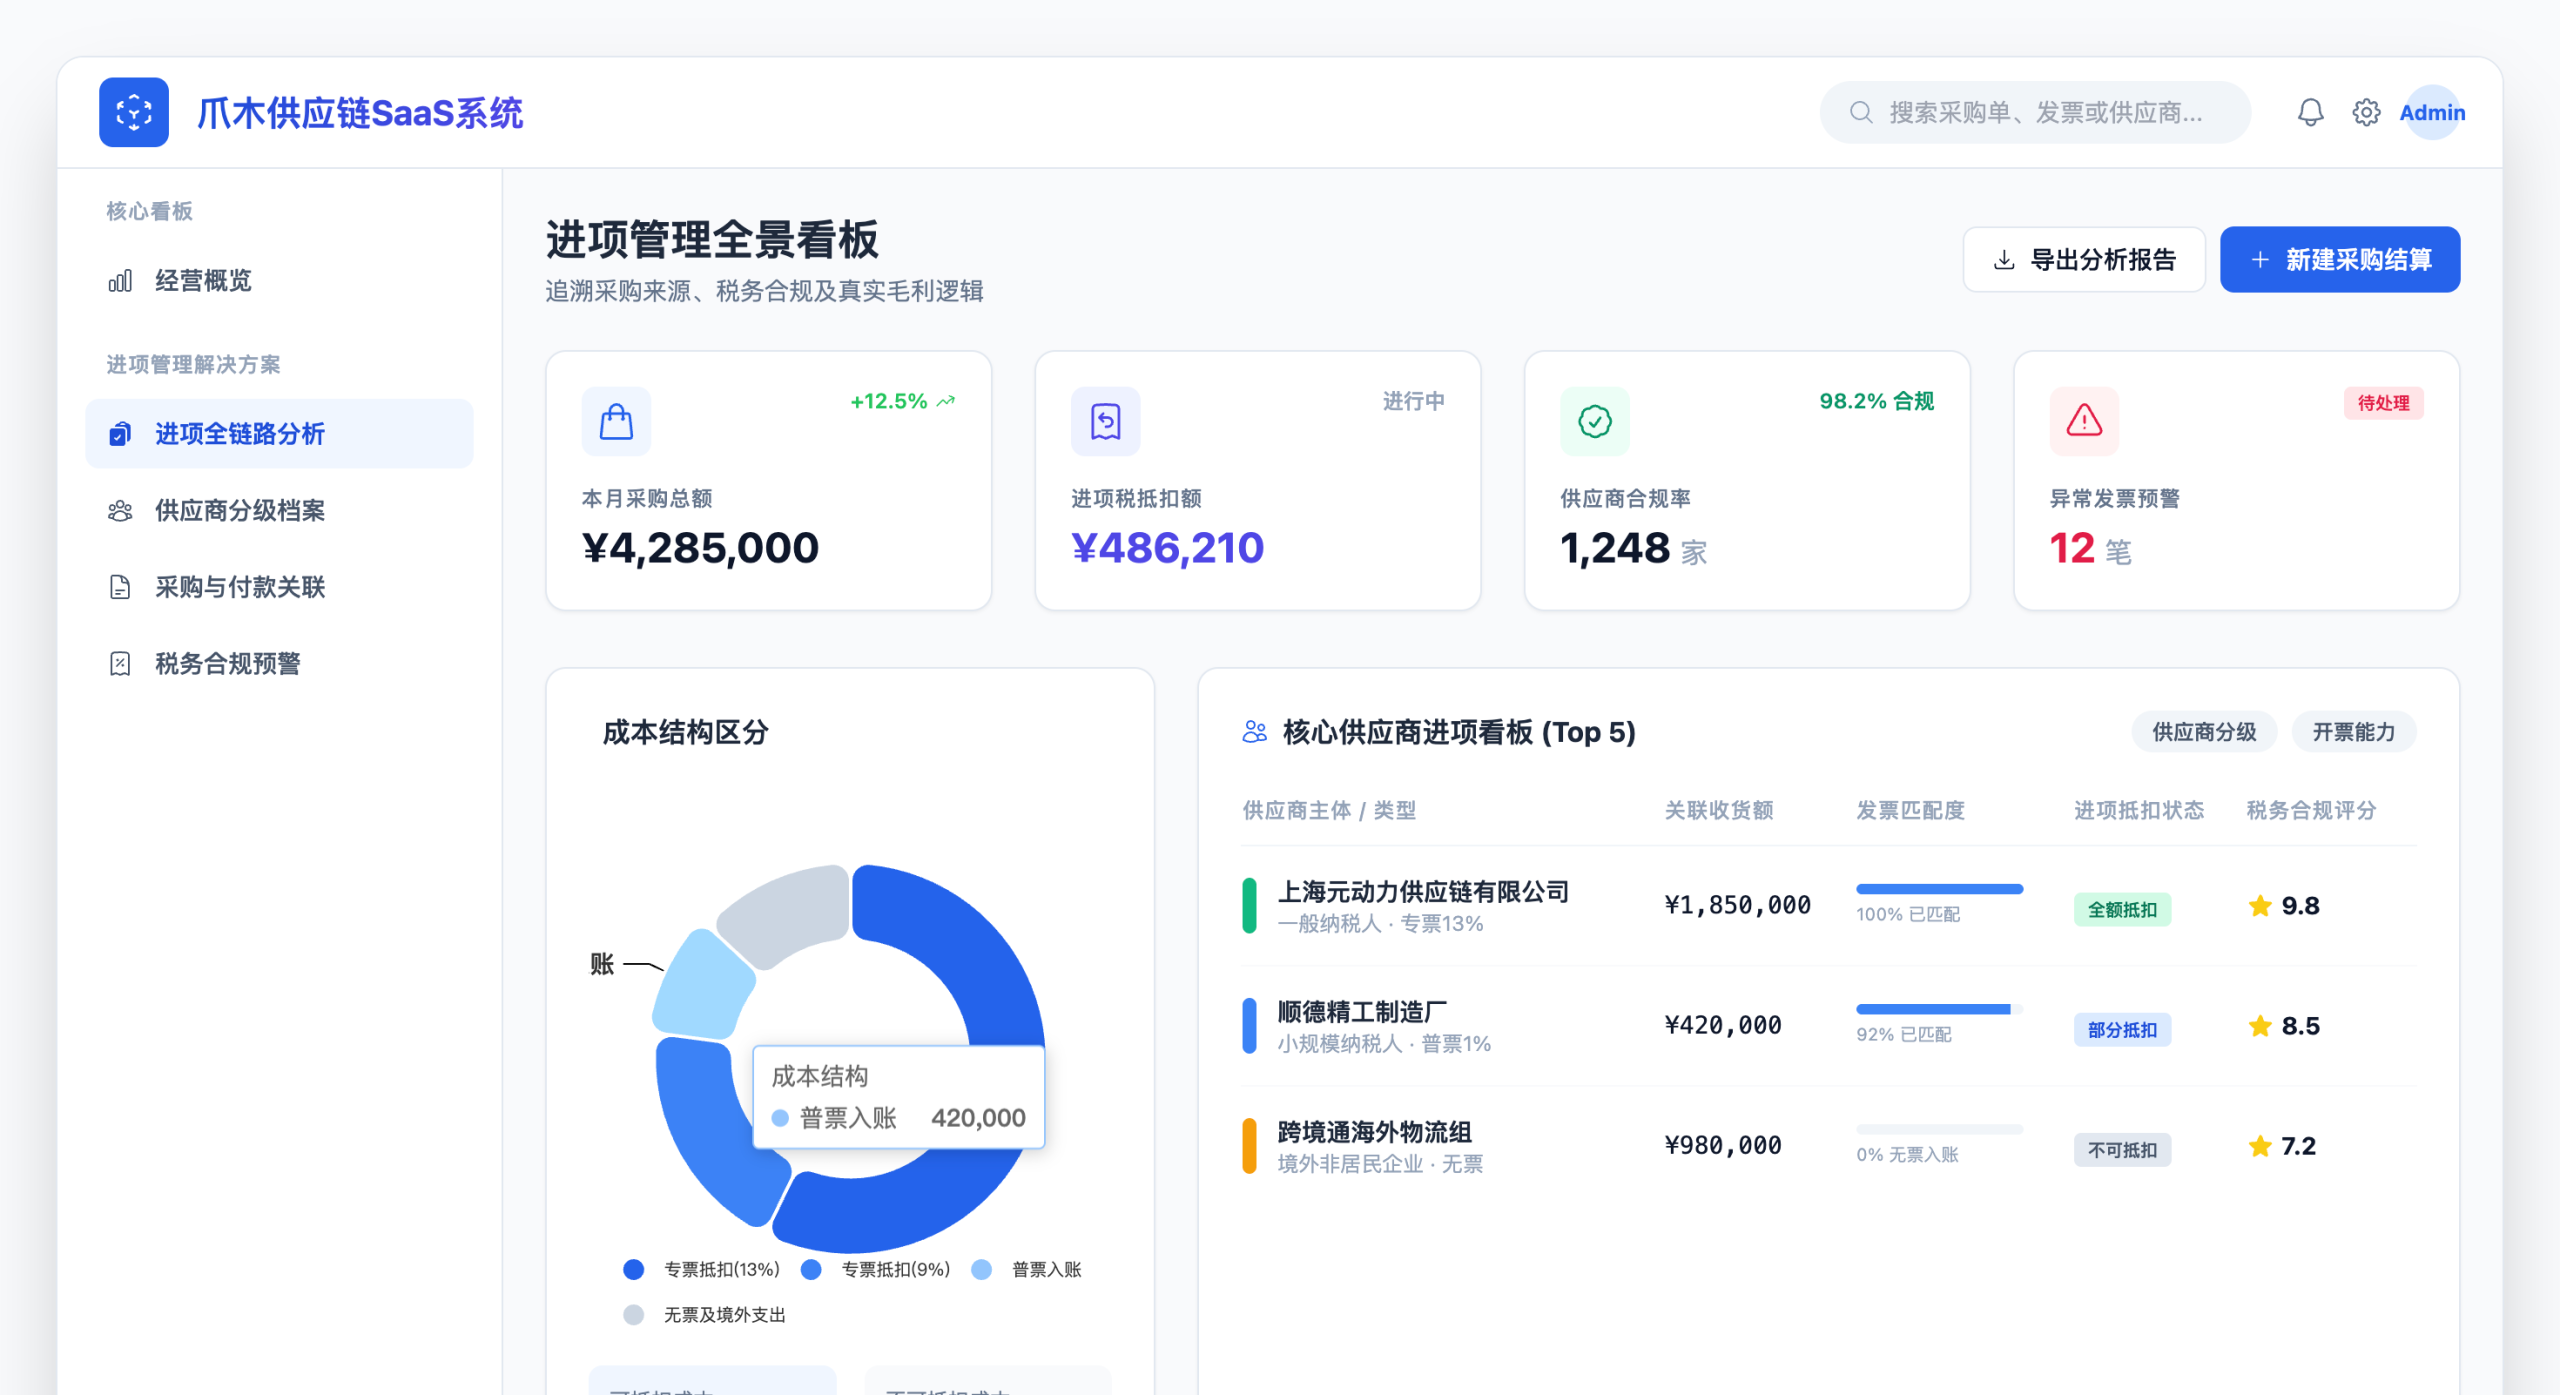Click the green compliance check icon
The image size is (2560, 1395).
click(x=1594, y=421)
